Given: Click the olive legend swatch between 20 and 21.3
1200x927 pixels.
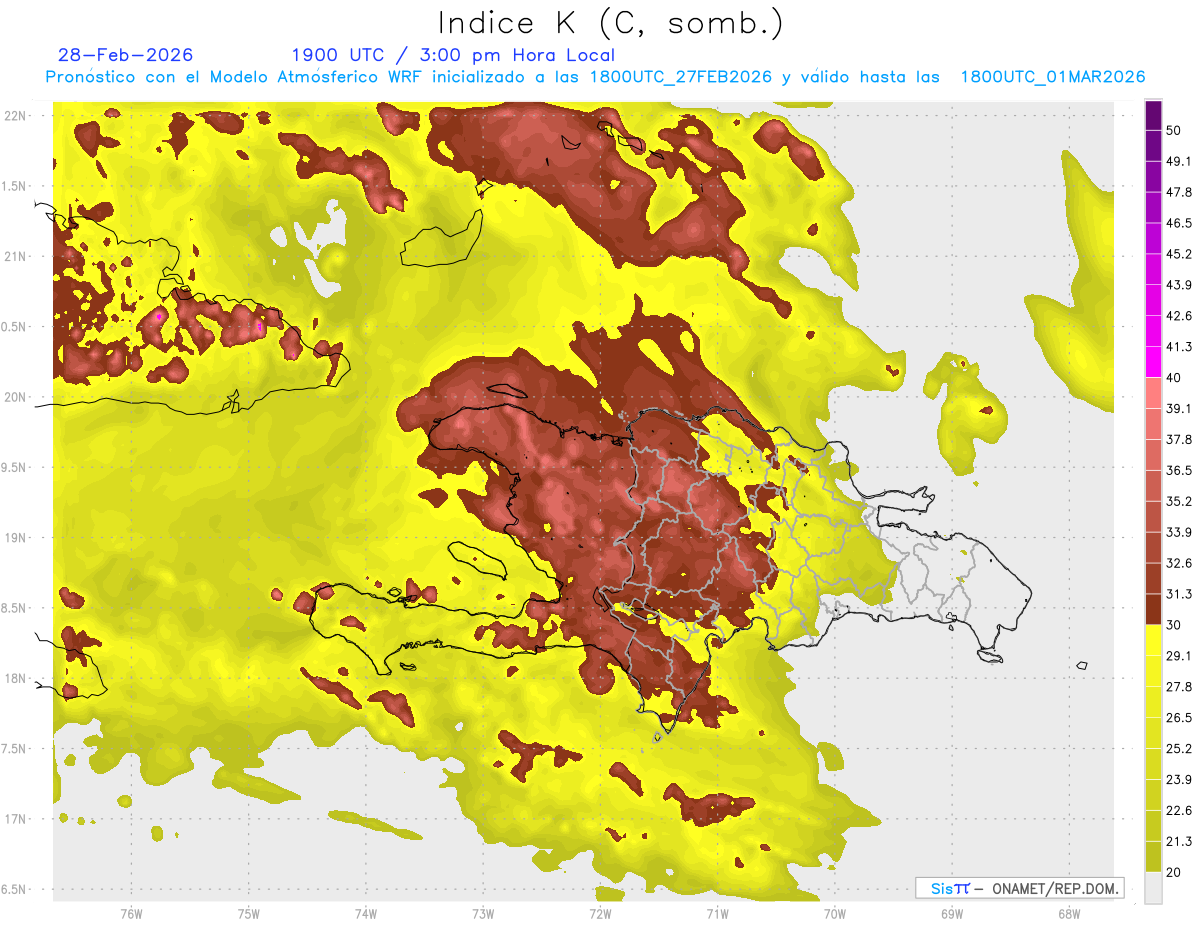Looking at the screenshot, I should [x=1153, y=857].
